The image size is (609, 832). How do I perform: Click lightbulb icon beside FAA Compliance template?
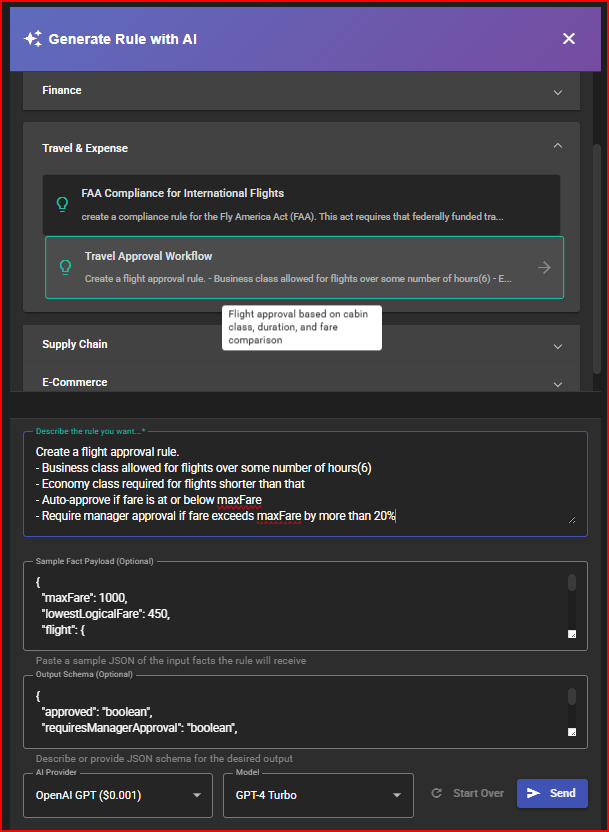(62, 203)
